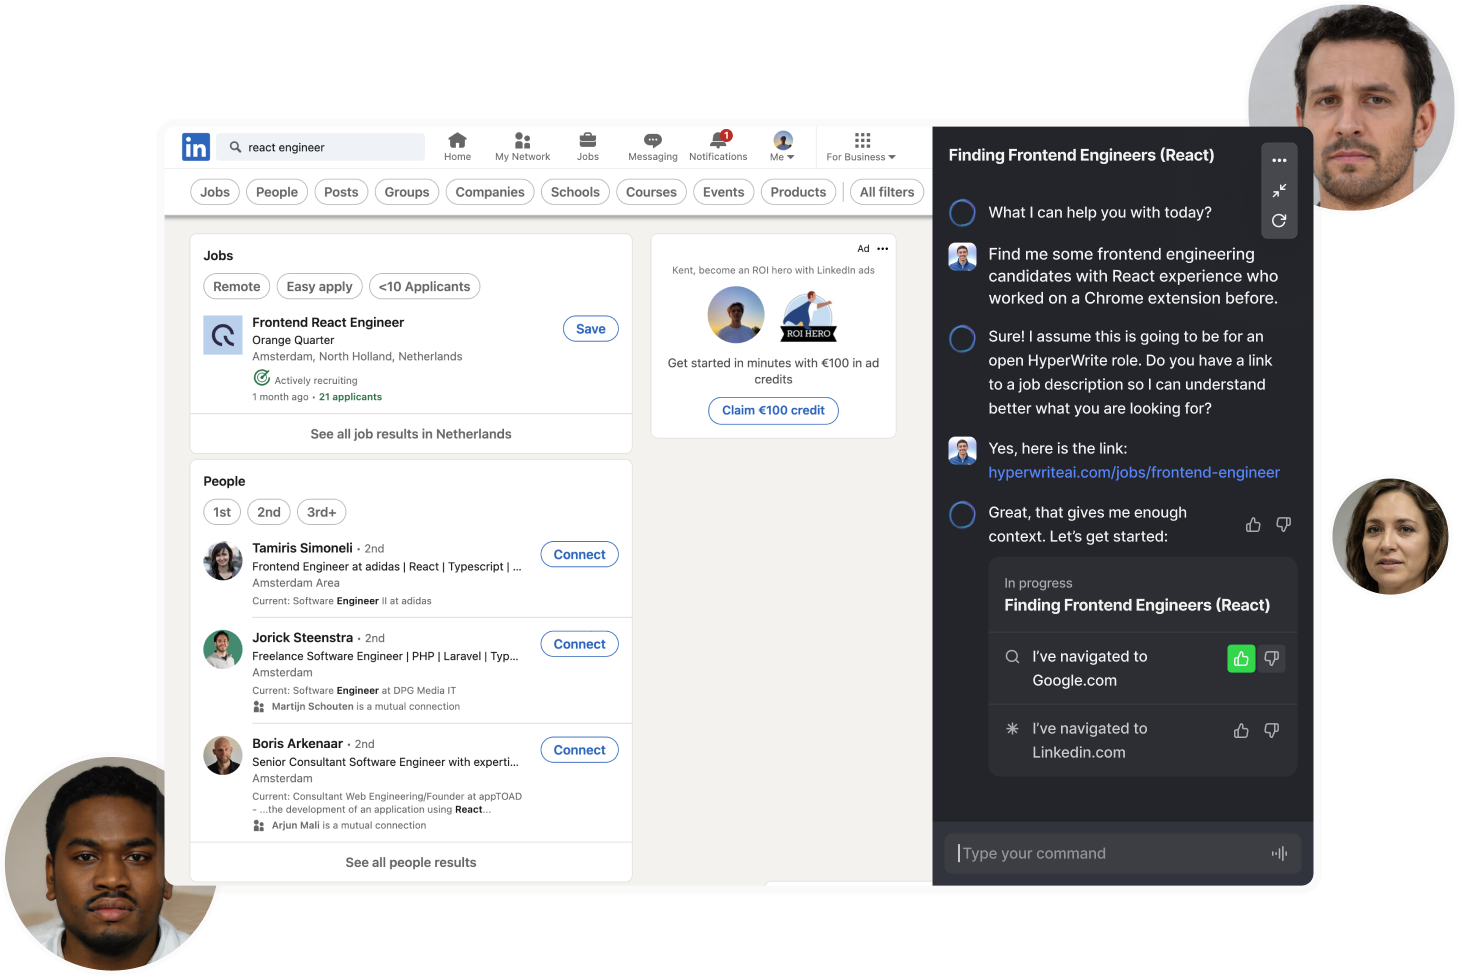Image resolution: width=1459 pixels, height=976 pixels.
Task: Open Jorick Steenstra's name link
Action: point(302,638)
